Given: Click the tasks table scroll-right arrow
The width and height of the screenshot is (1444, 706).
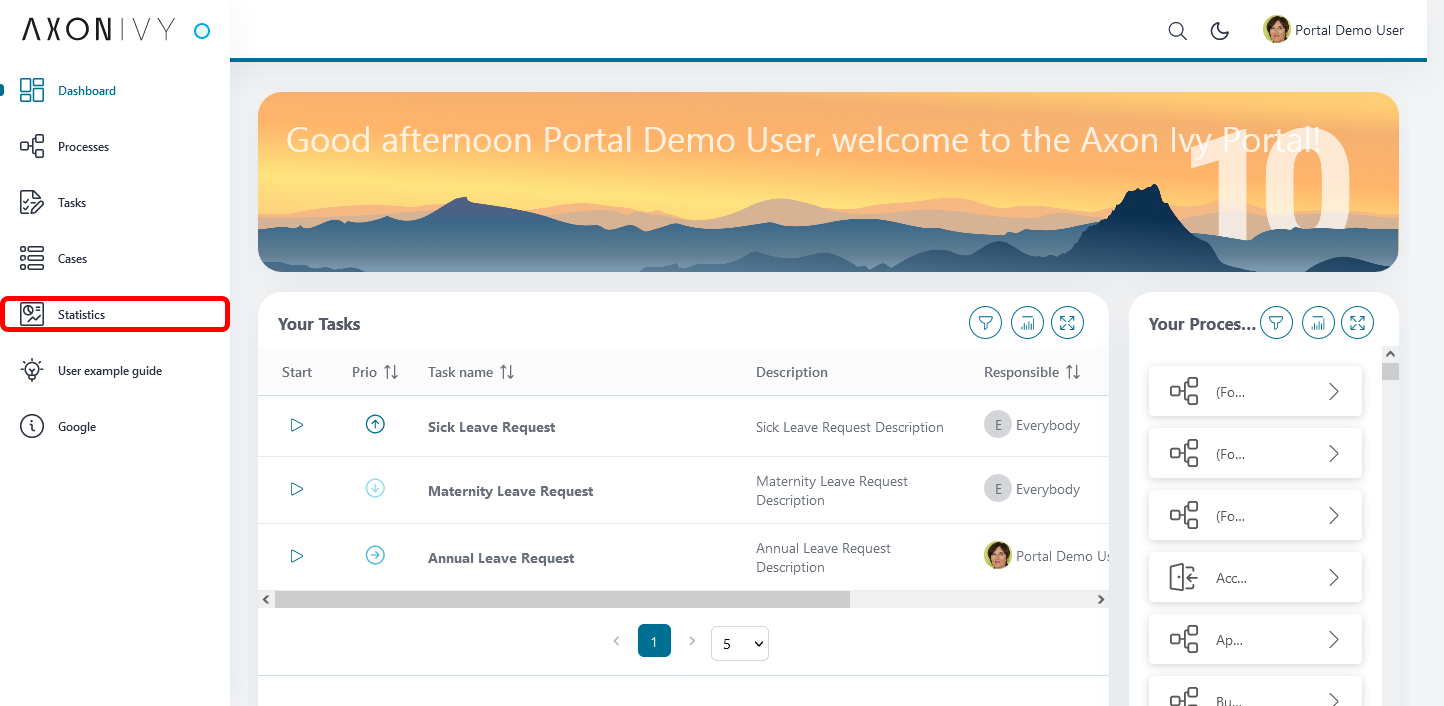Looking at the screenshot, I should pos(1101,599).
